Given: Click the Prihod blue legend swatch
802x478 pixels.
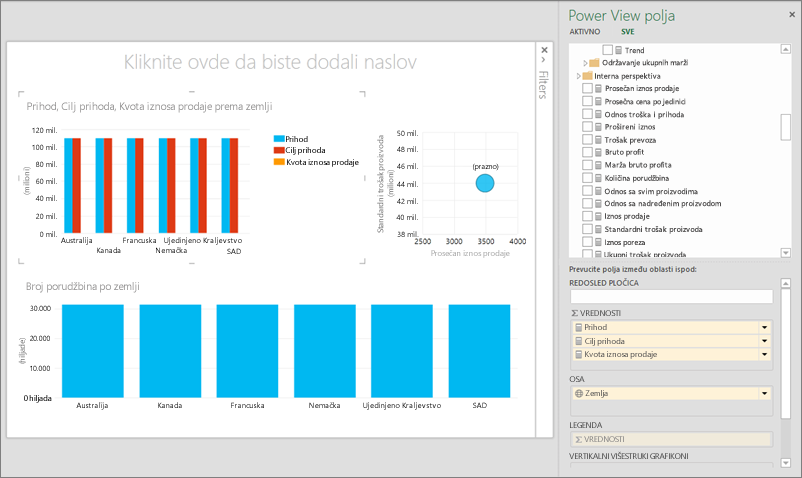Looking at the screenshot, I should [x=279, y=139].
